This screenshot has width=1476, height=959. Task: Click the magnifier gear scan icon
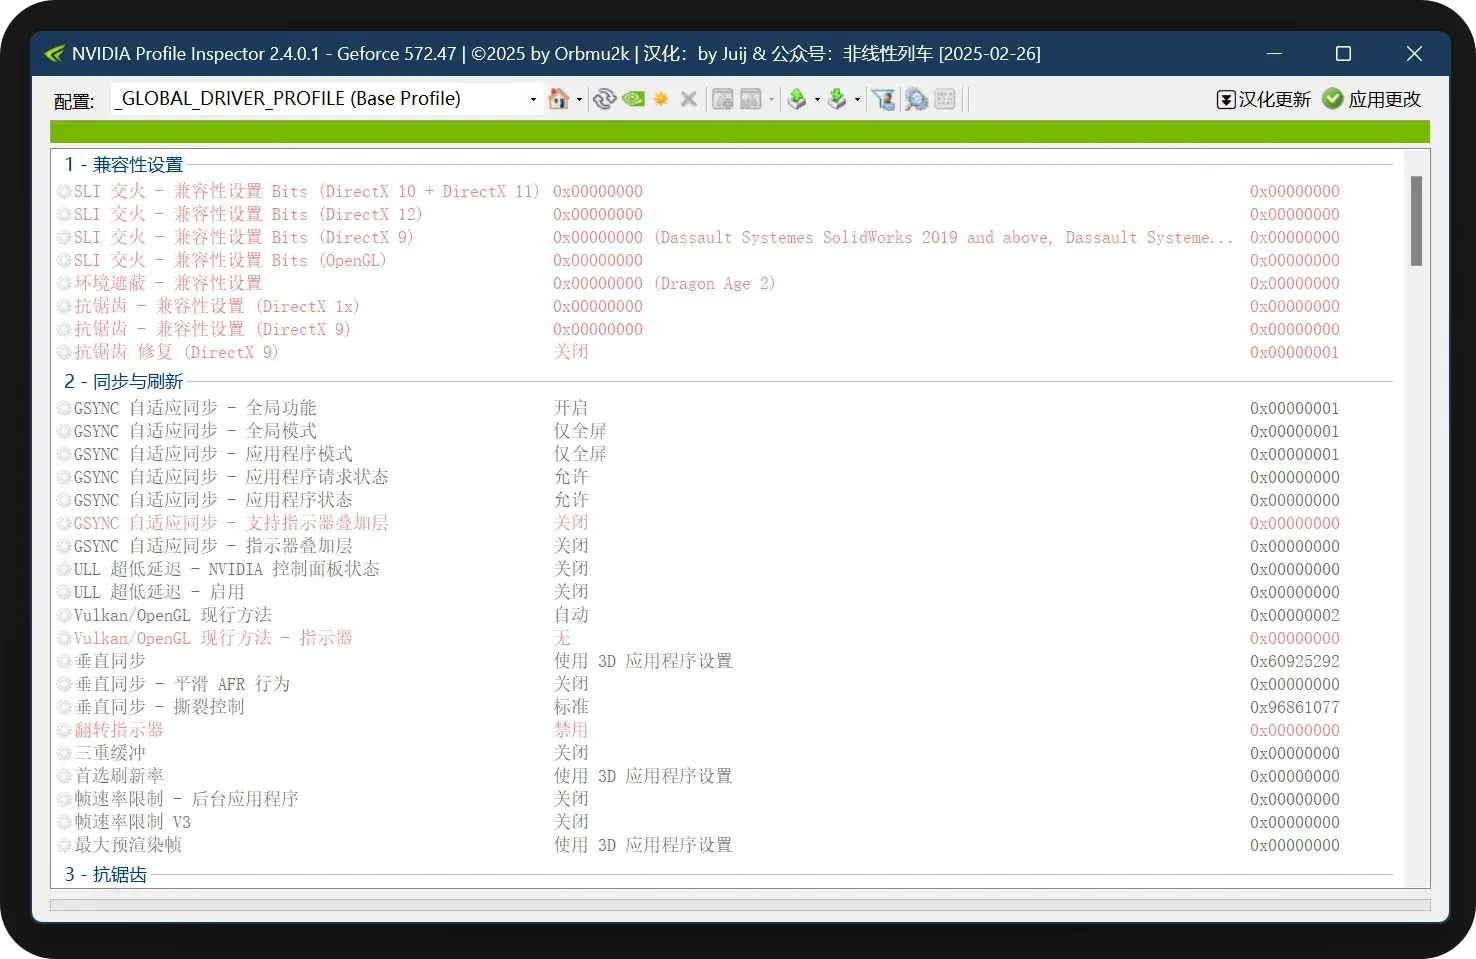point(916,99)
